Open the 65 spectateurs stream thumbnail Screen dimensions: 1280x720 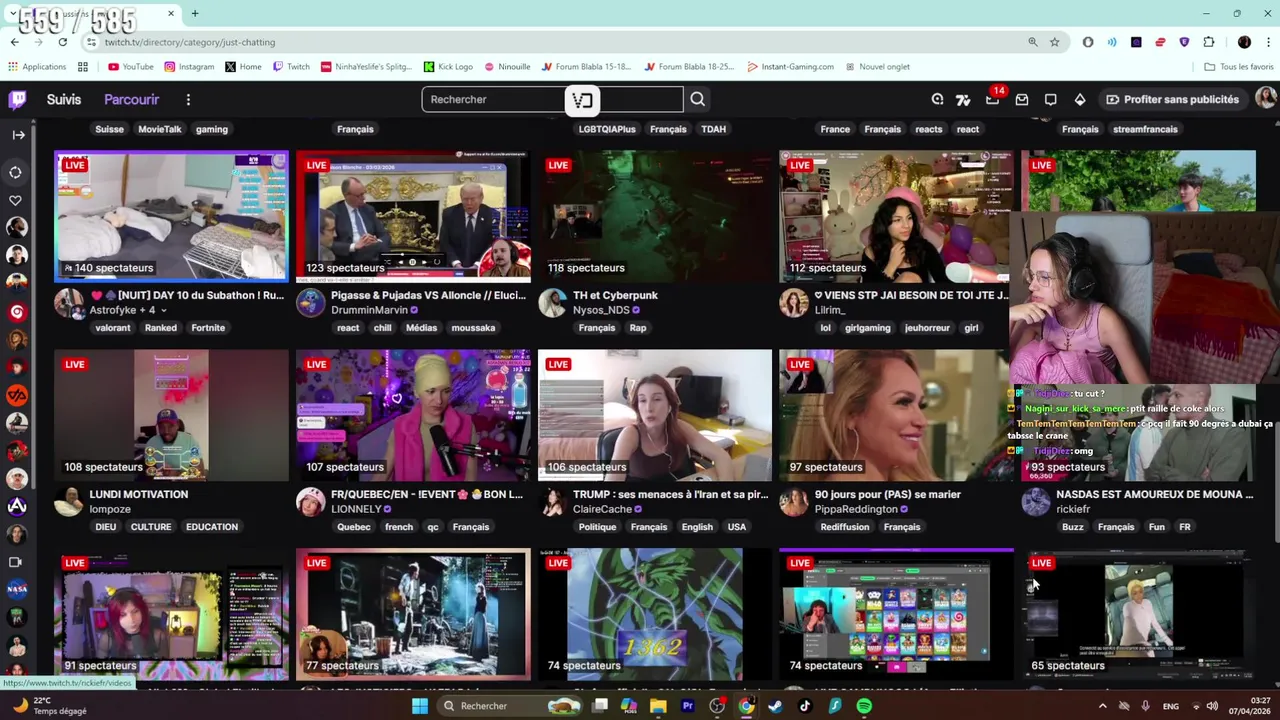click(1138, 614)
